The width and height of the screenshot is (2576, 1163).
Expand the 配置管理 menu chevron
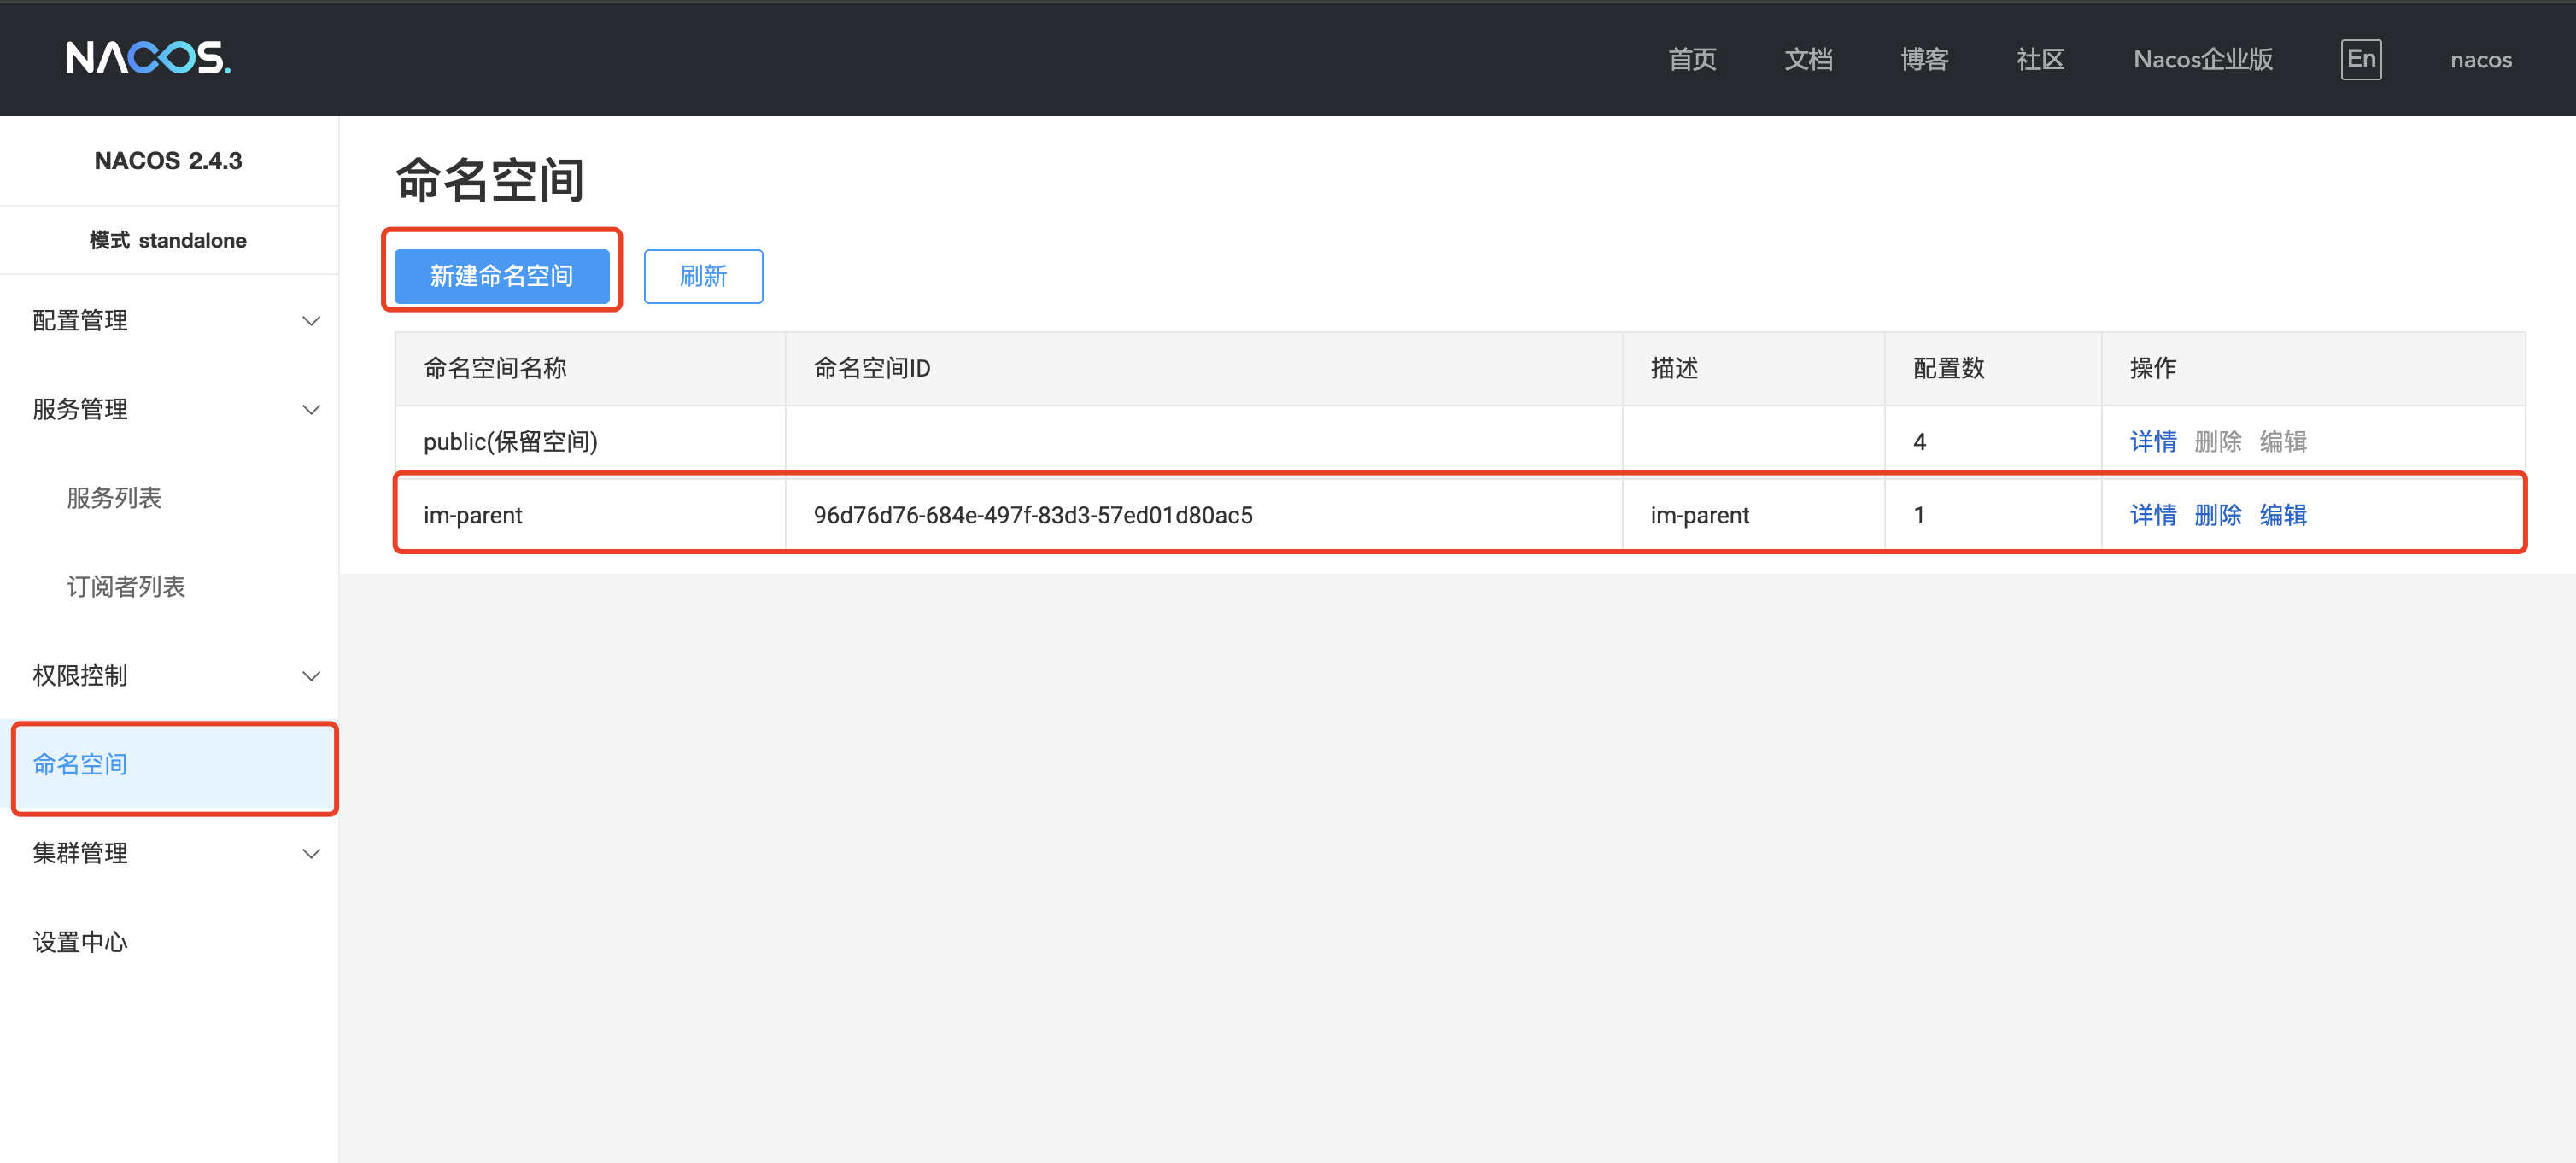311,321
